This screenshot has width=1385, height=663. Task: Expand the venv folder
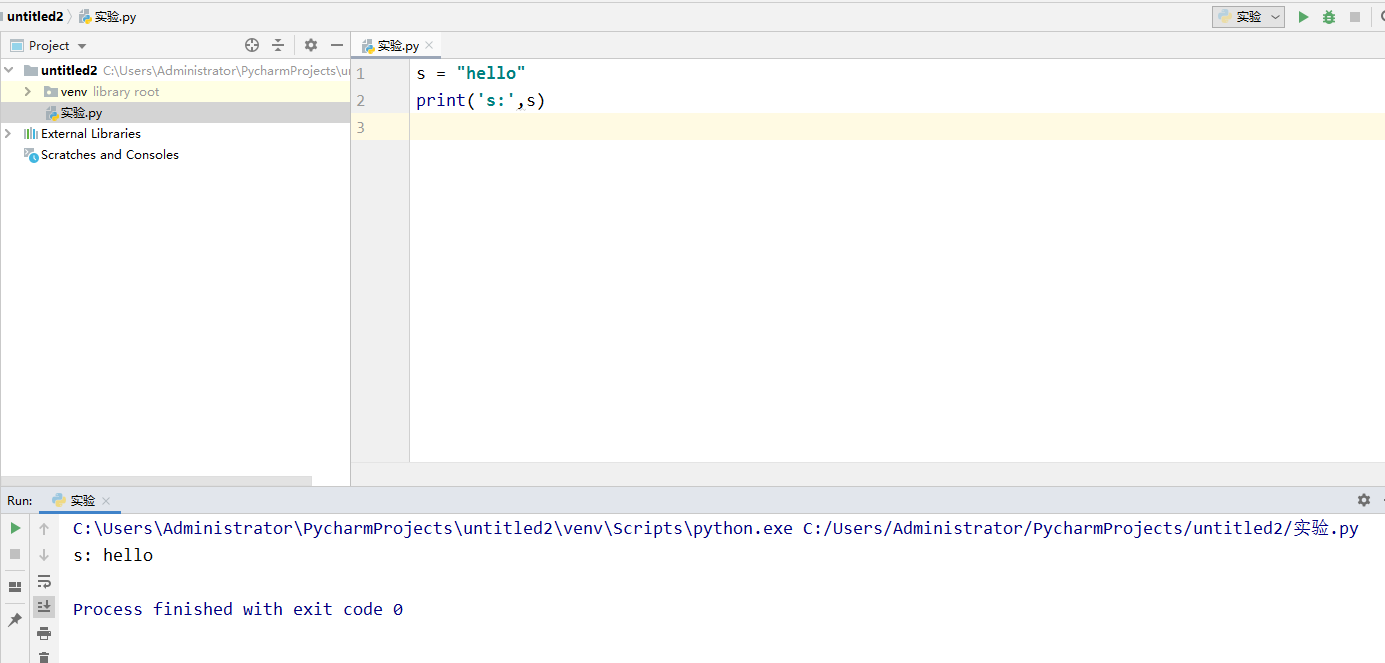(28, 92)
